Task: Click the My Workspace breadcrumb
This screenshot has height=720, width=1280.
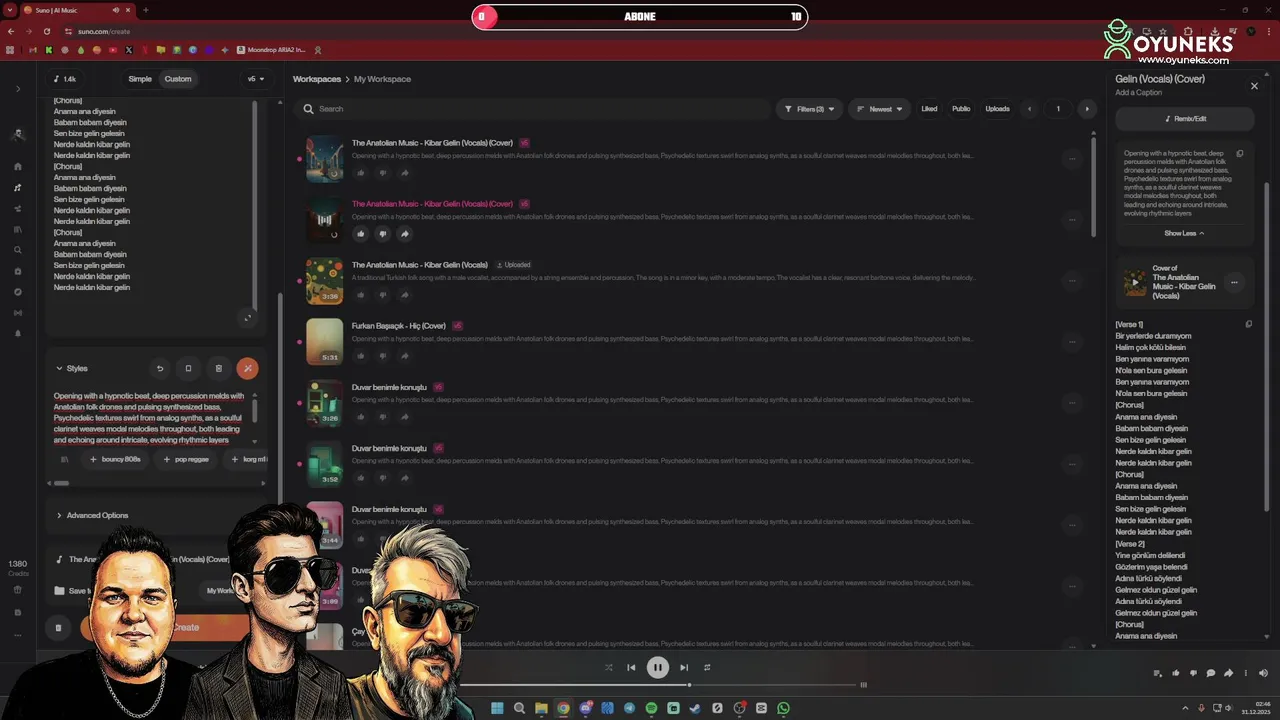Action: [x=382, y=79]
